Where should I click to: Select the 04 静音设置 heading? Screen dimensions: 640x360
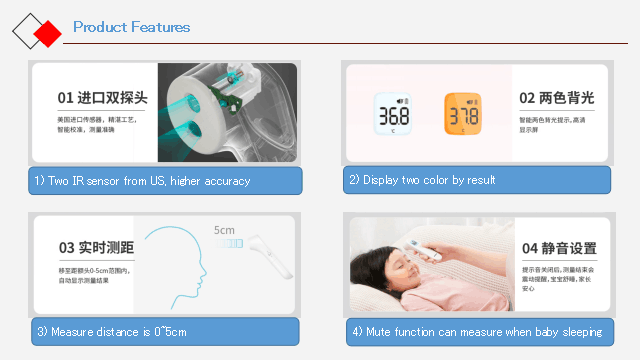pyautogui.click(x=560, y=248)
